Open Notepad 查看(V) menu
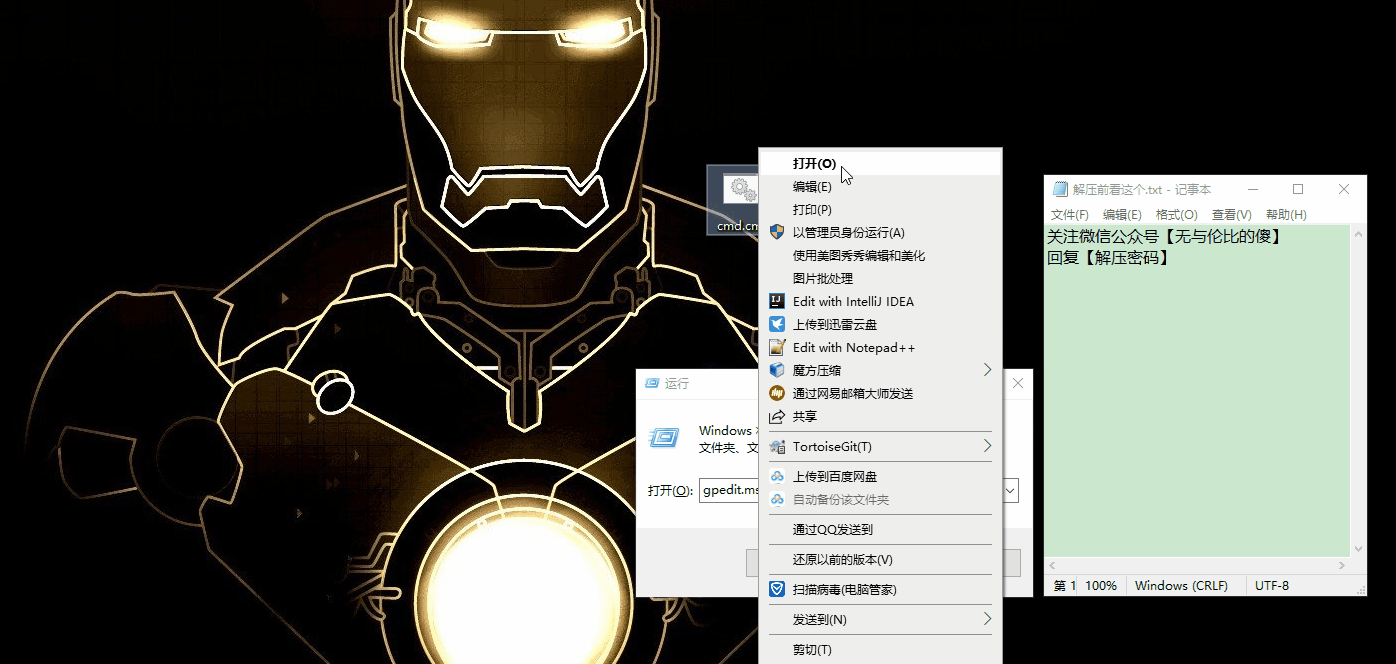This screenshot has width=1396, height=664. [x=1231, y=215]
